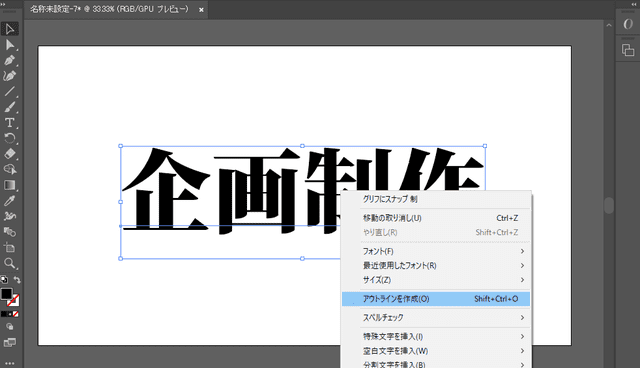This screenshot has width=640, height=368.
Task: Select the Artboard tool
Action: click(9, 248)
